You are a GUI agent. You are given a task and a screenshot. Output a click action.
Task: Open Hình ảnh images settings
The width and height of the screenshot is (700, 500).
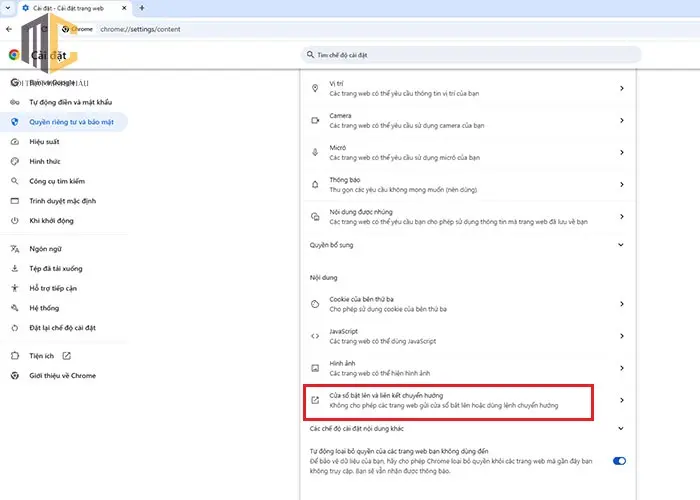point(468,368)
